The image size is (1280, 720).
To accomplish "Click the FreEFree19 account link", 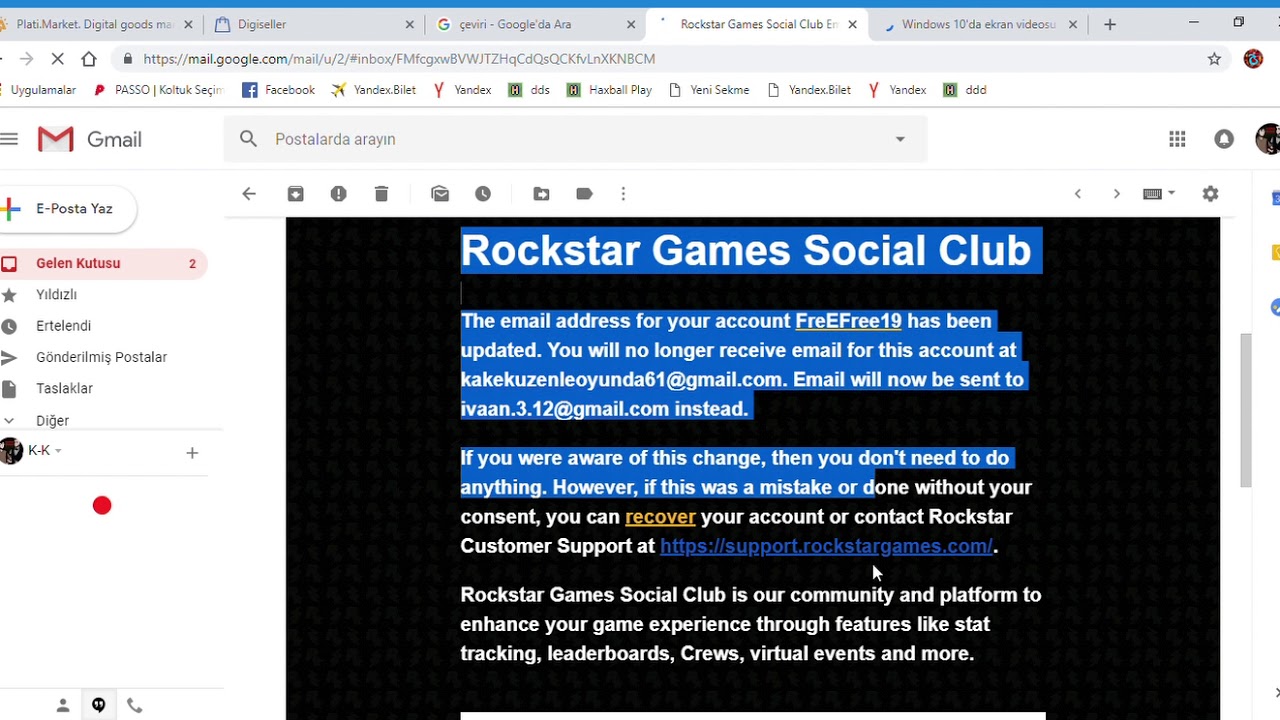I will (848, 321).
